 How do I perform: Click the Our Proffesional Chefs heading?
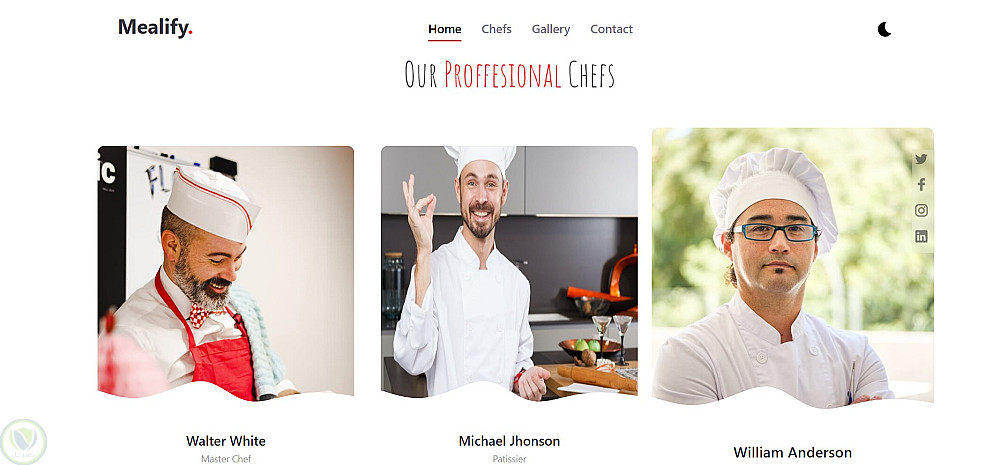pyautogui.click(x=509, y=75)
